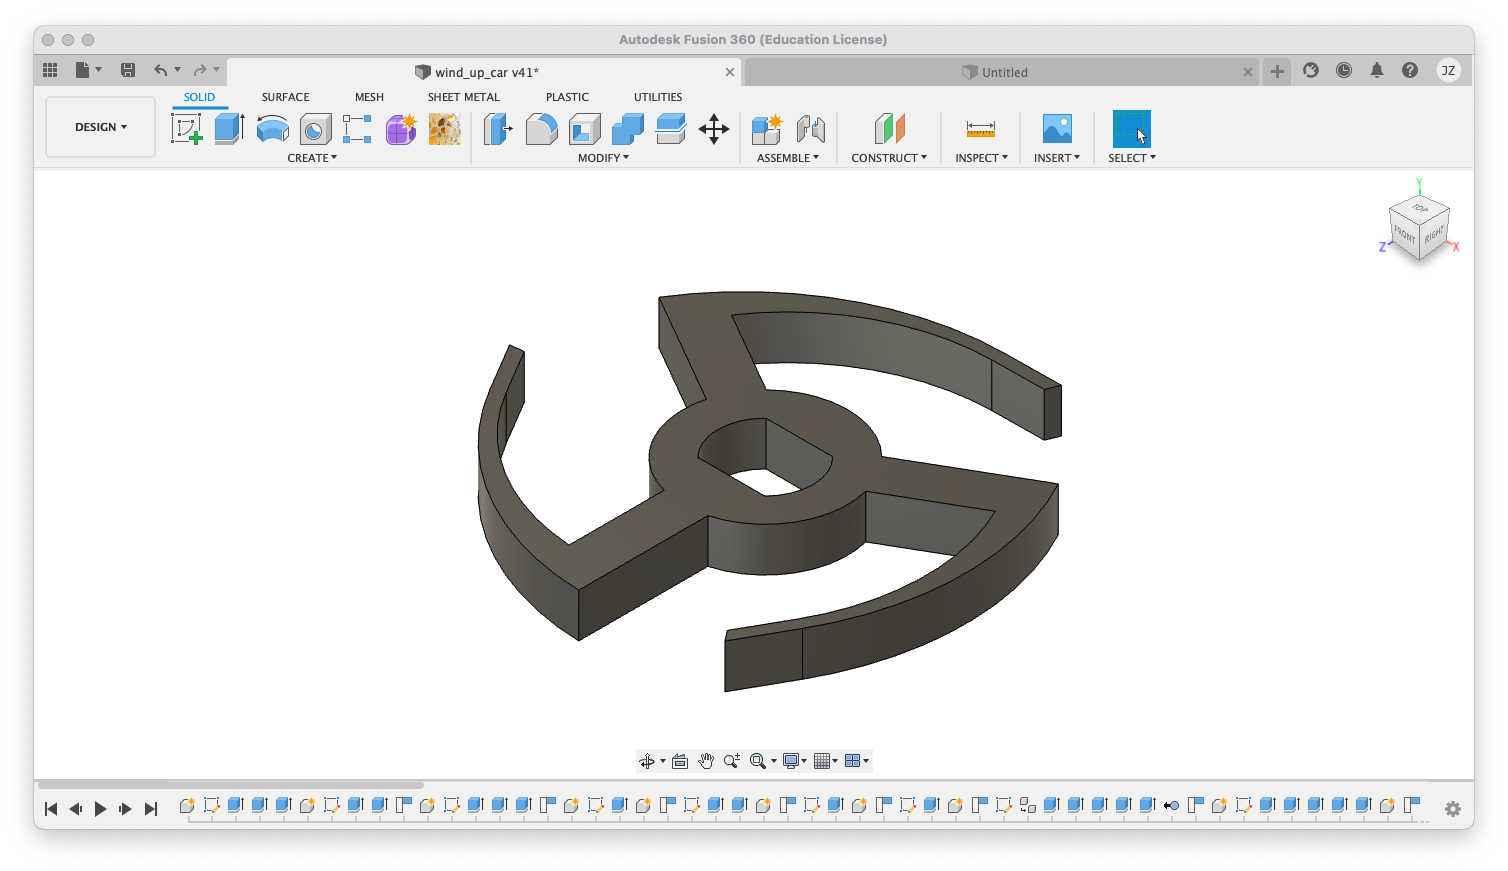
Task: Open the Measure tool
Action: 981,129
